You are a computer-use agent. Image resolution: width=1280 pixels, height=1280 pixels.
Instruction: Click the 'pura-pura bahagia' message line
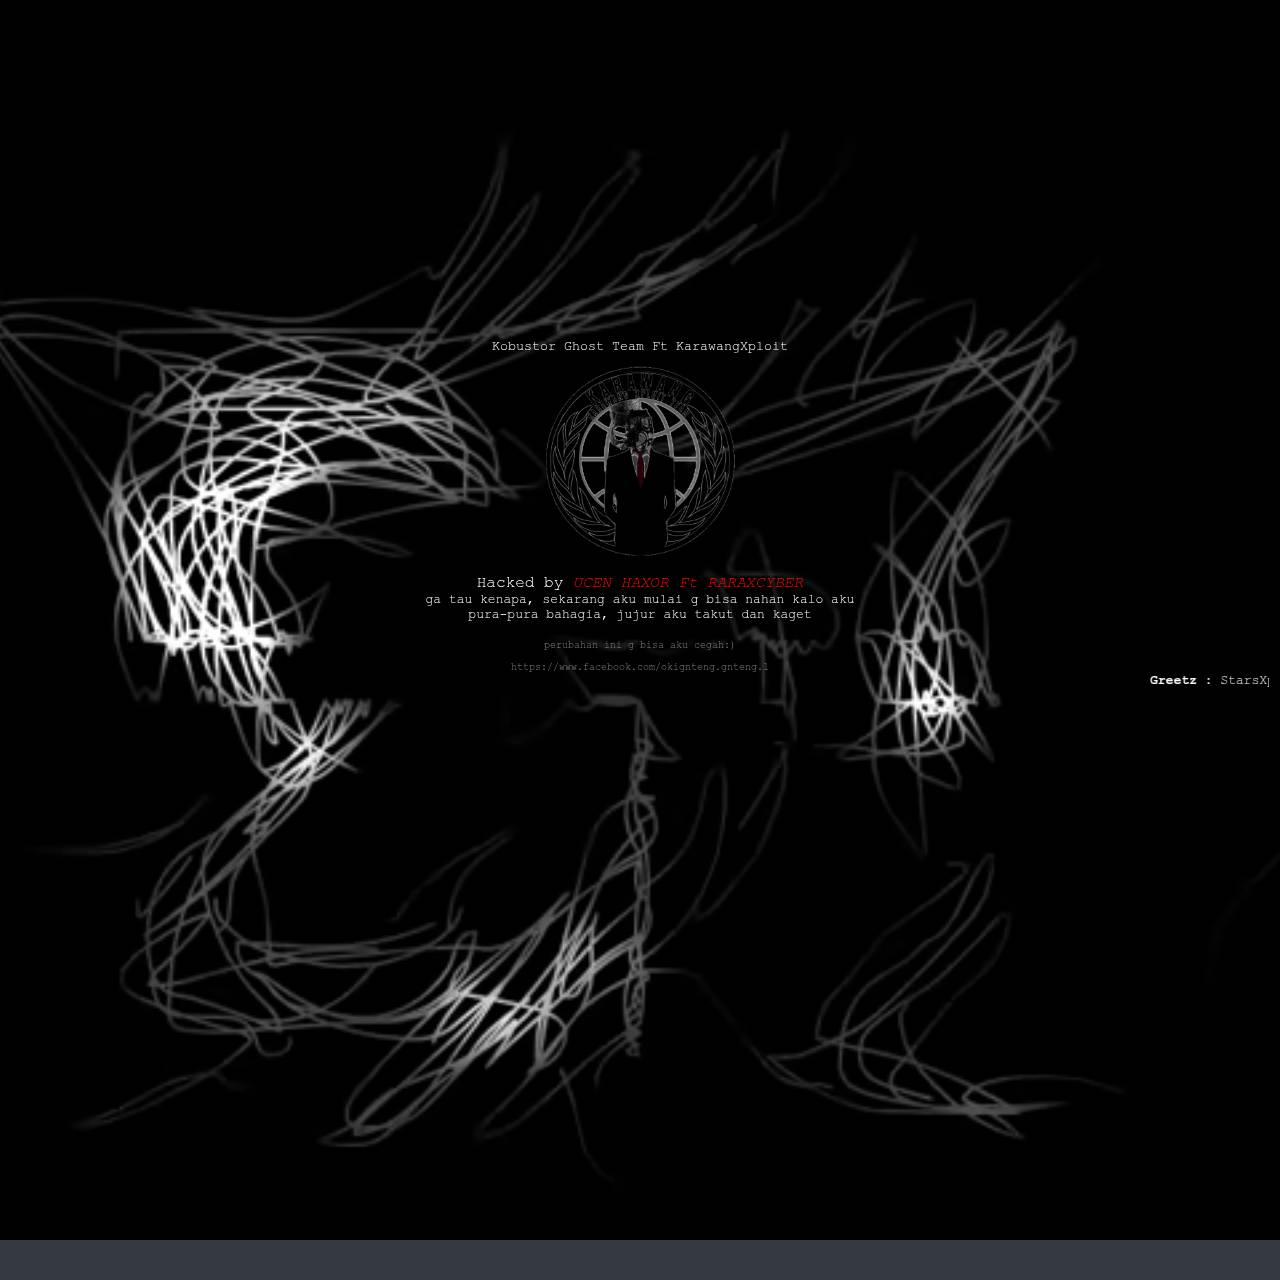coord(640,614)
